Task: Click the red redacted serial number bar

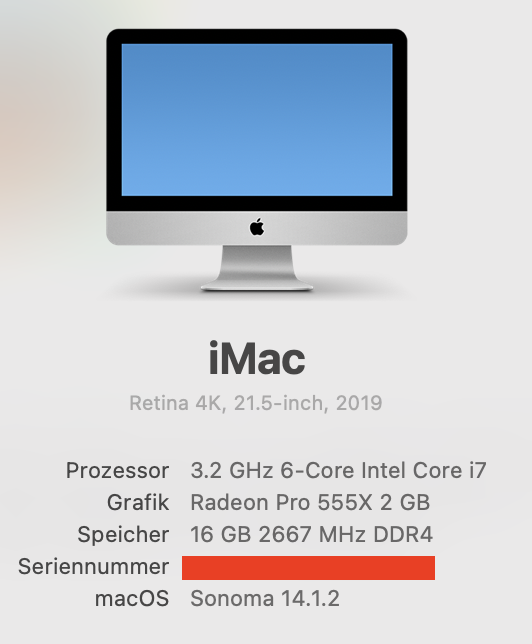Action: 309,568
